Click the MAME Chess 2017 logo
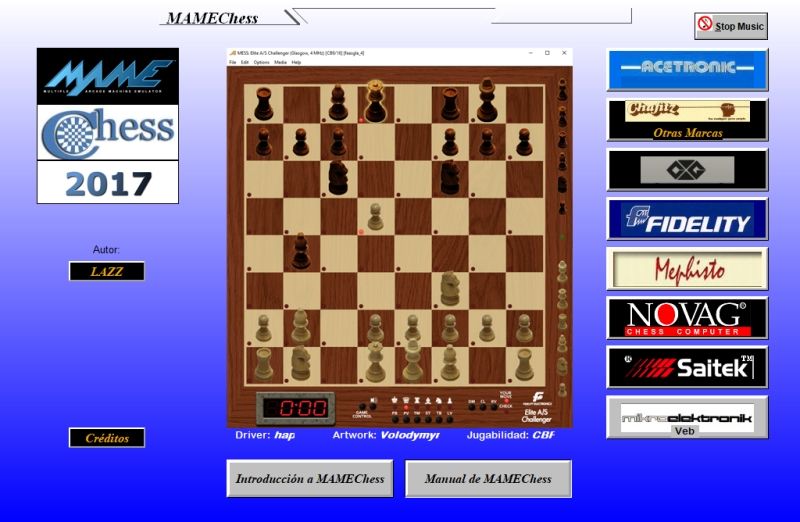The height and width of the screenshot is (522, 800). point(108,126)
